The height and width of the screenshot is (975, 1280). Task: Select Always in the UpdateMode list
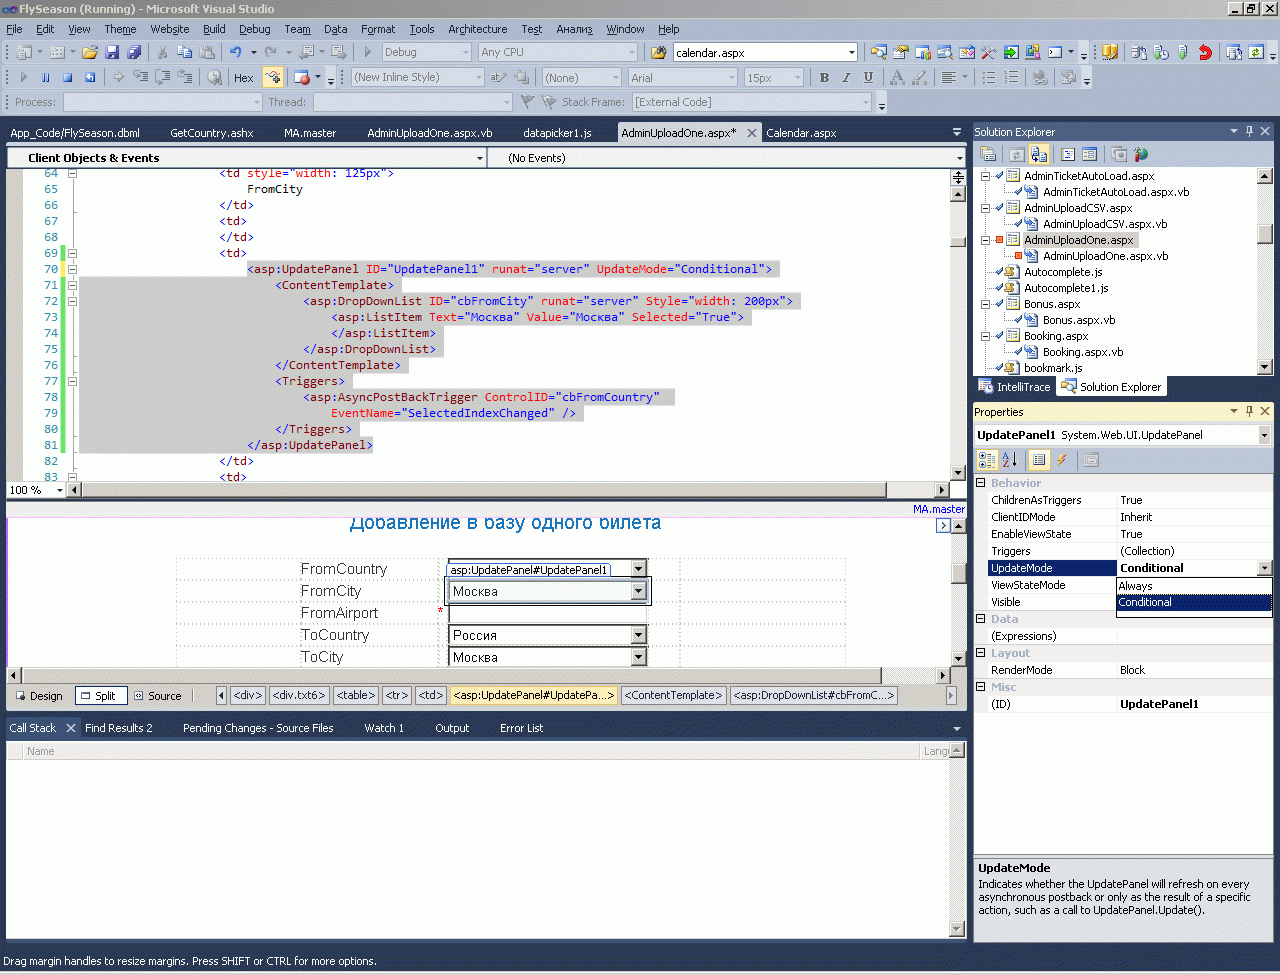[x=1194, y=586]
